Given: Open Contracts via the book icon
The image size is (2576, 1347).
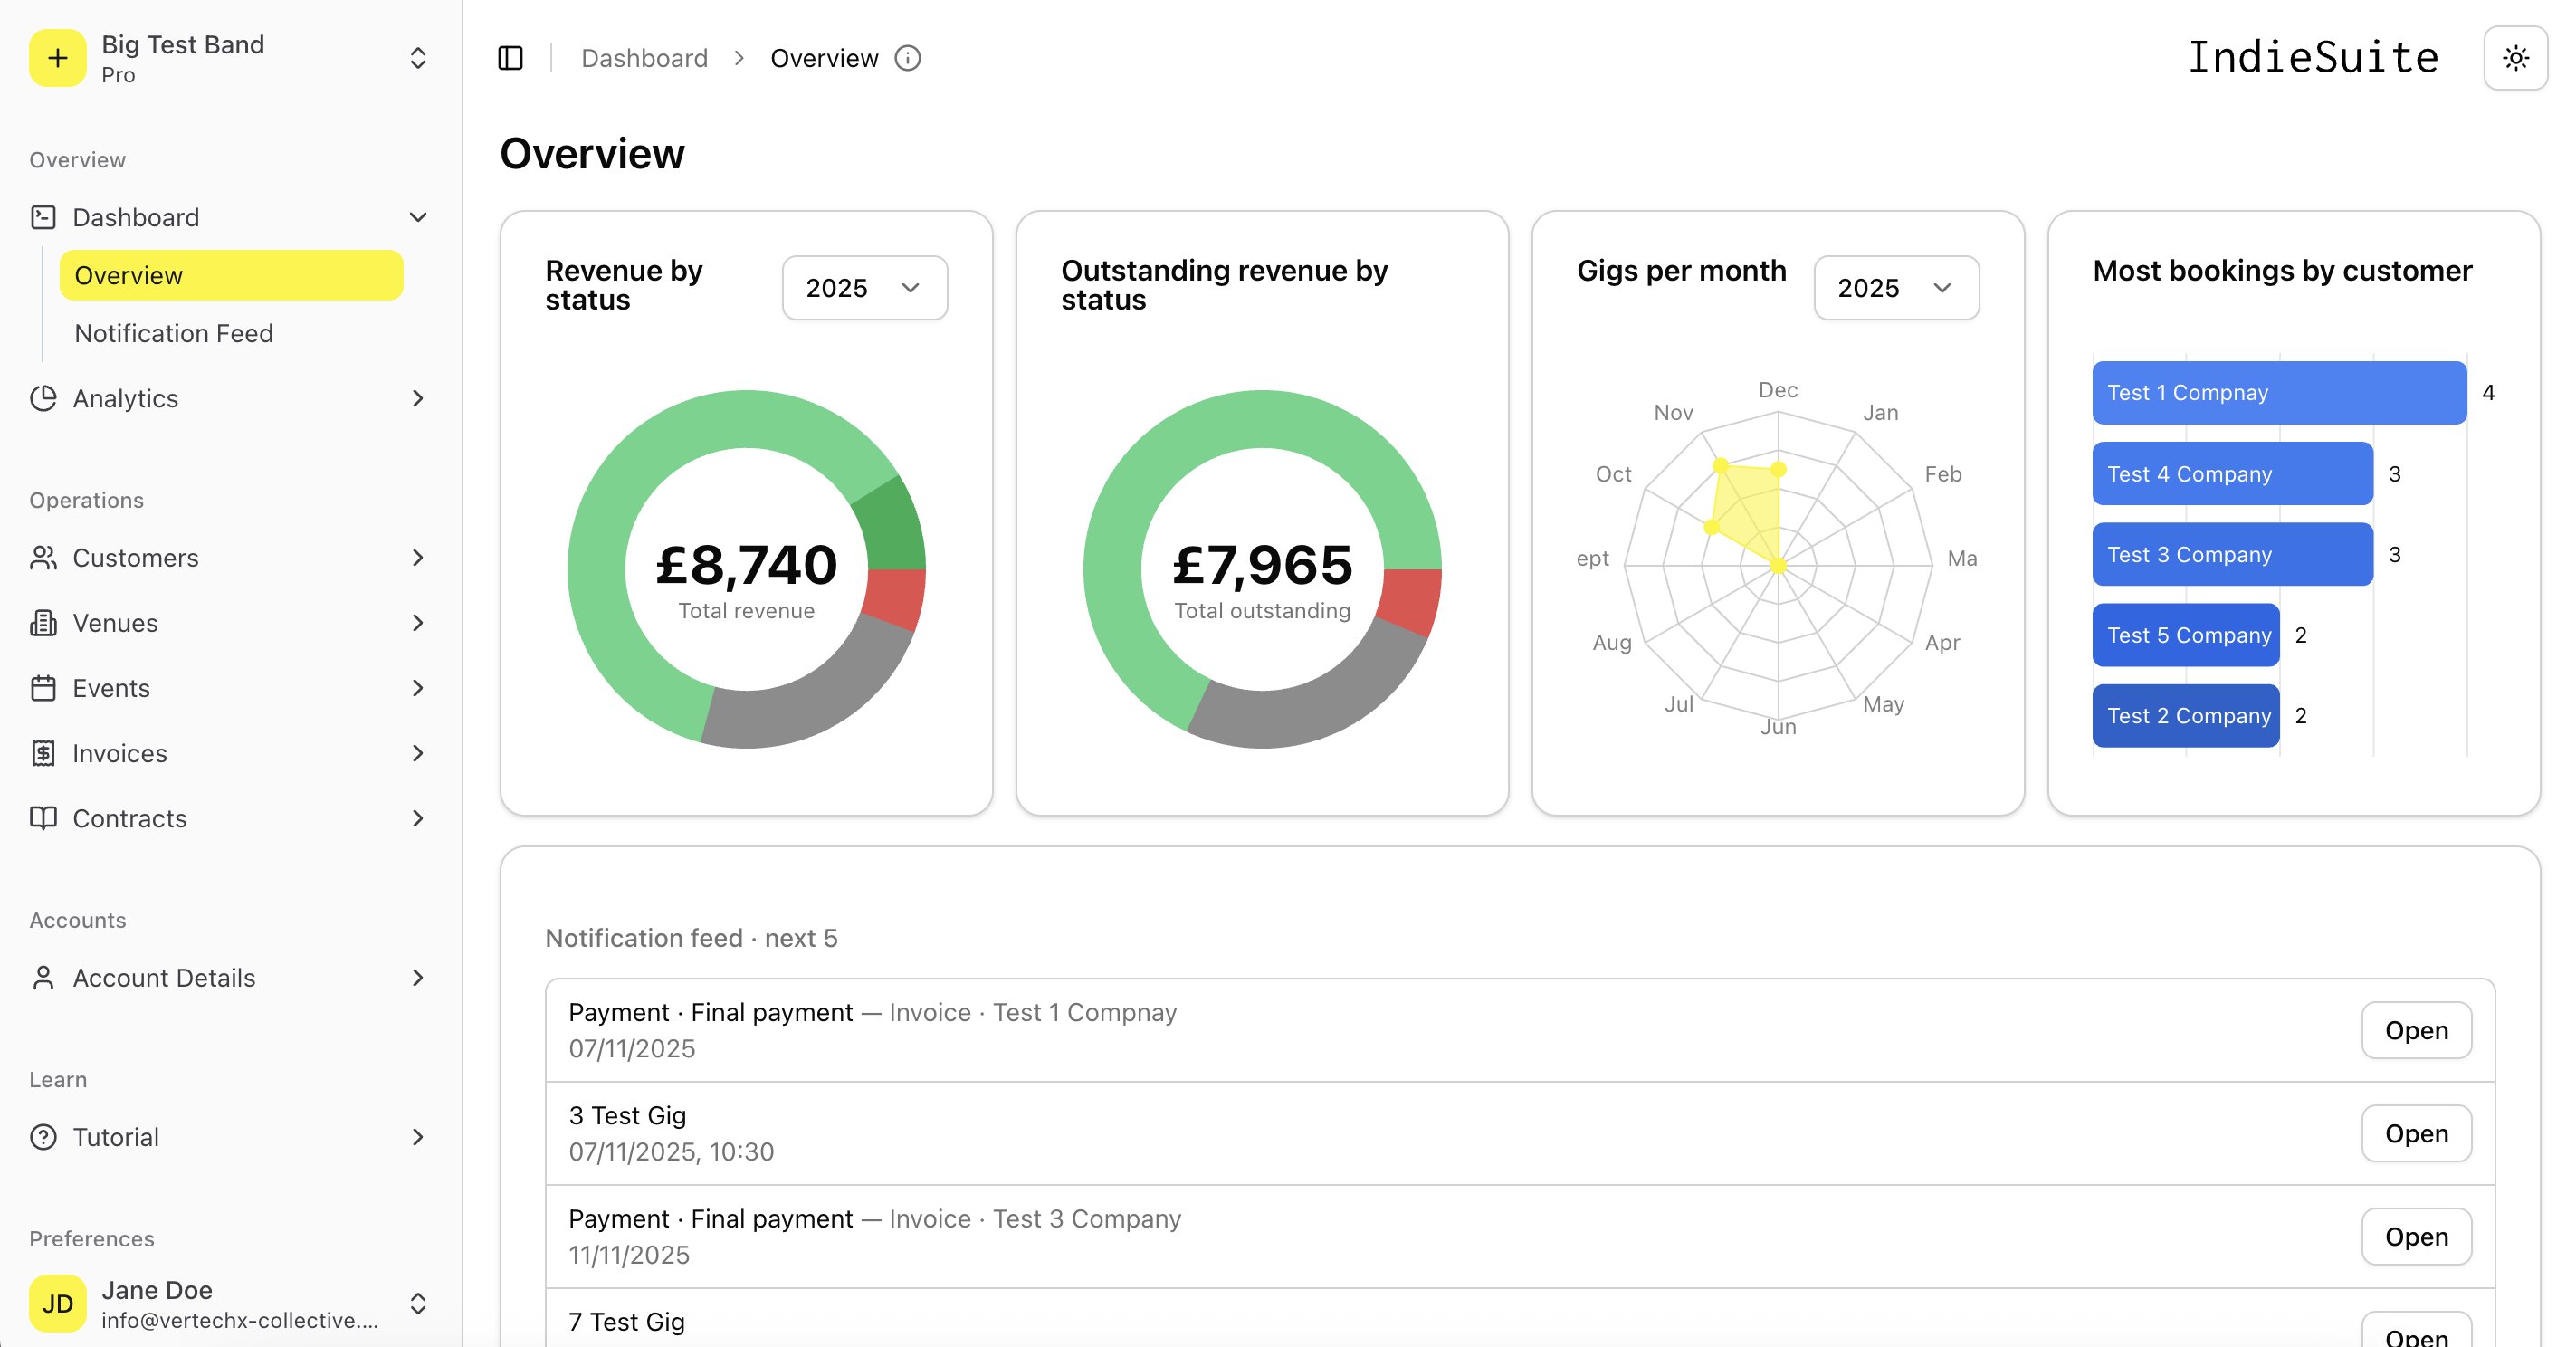Looking at the screenshot, I should pos(44,818).
